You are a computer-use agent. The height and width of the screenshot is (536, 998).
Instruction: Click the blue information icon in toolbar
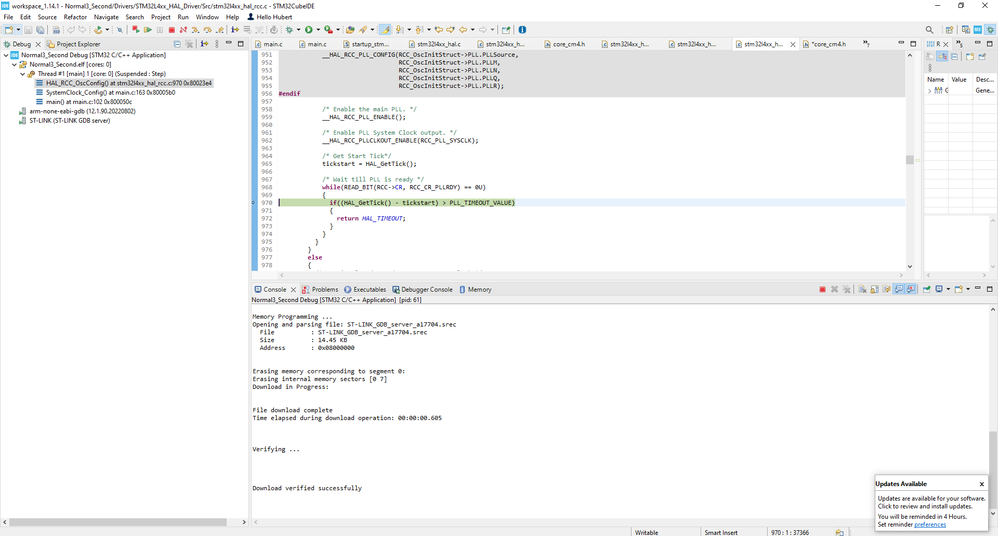pos(522,30)
